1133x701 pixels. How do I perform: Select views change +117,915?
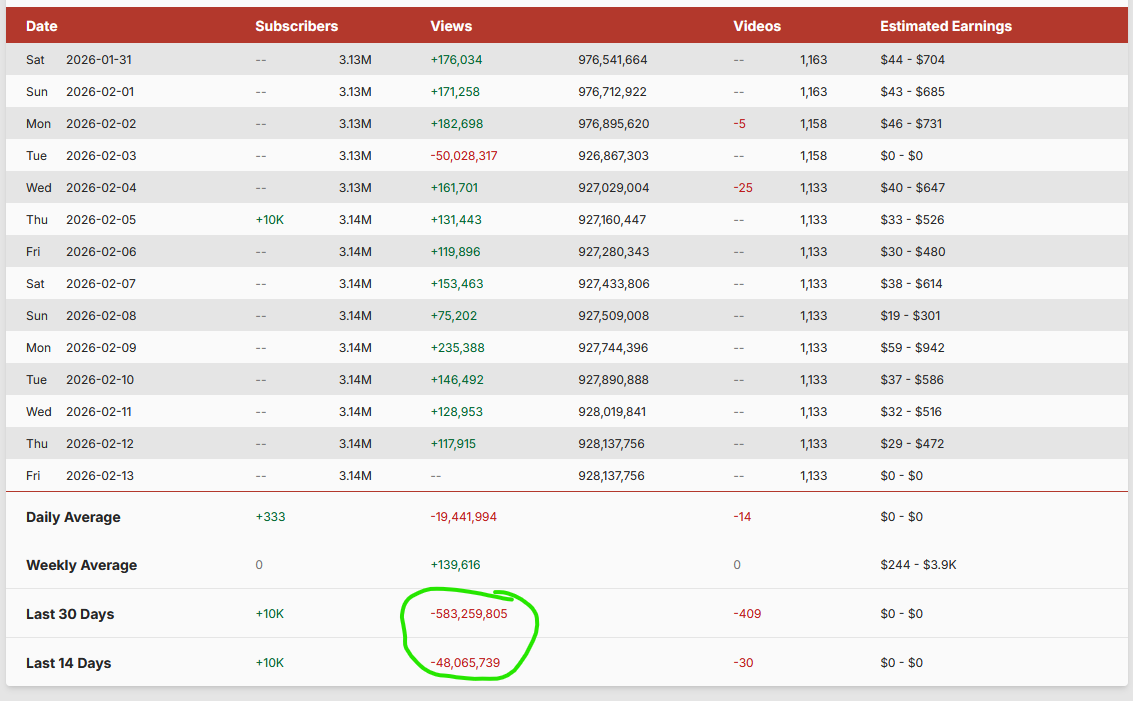453,443
